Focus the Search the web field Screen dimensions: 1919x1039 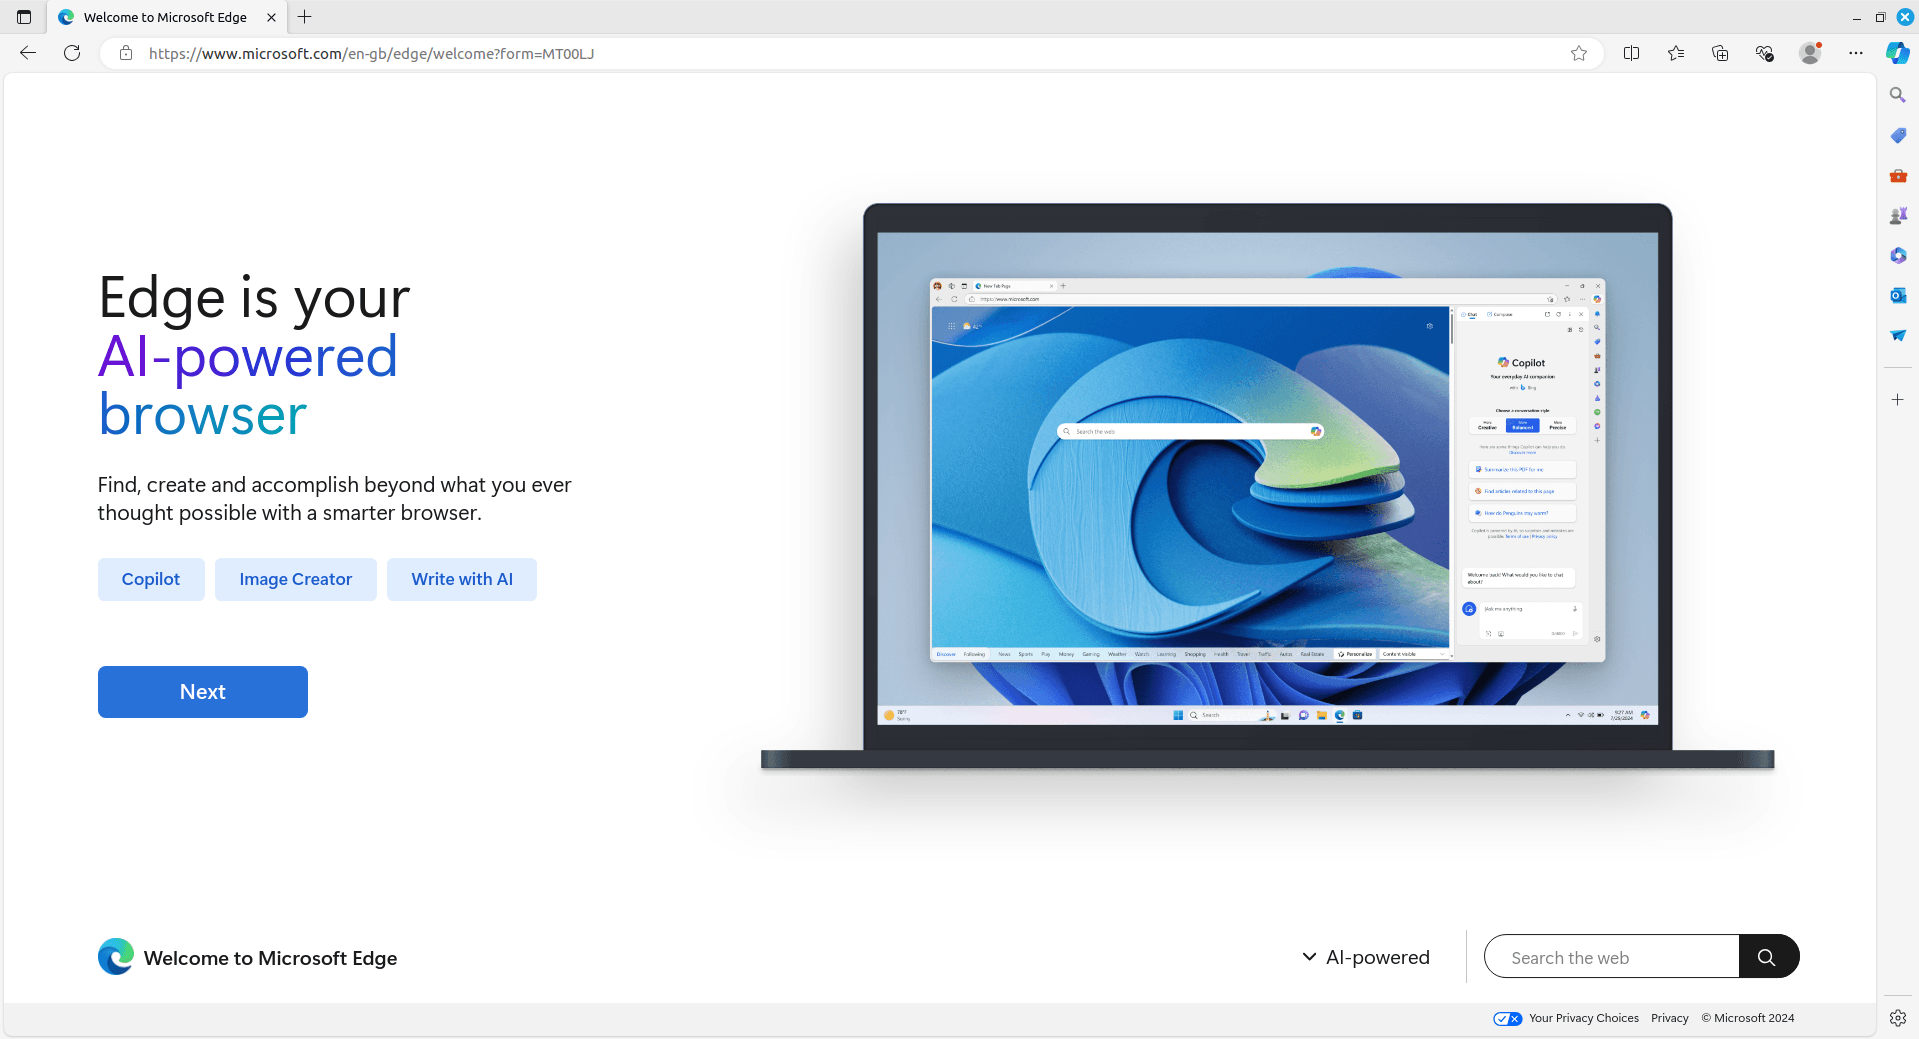1612,957
